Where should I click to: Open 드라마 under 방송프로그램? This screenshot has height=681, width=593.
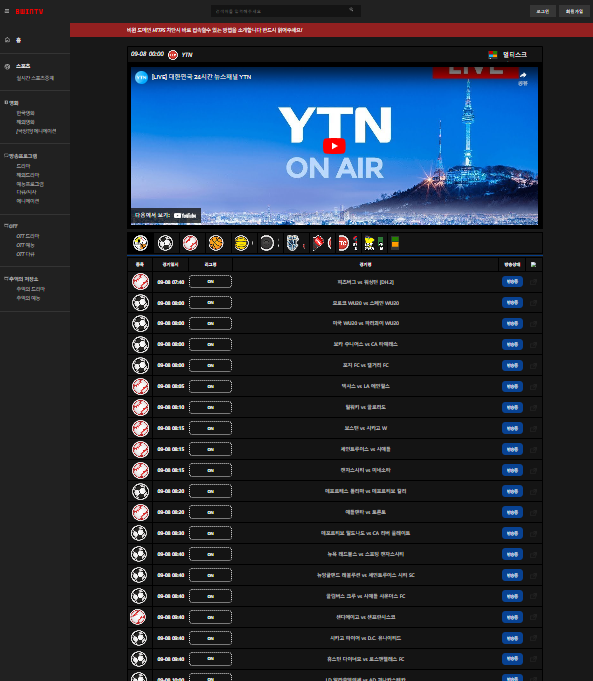(x=23, y=166)
